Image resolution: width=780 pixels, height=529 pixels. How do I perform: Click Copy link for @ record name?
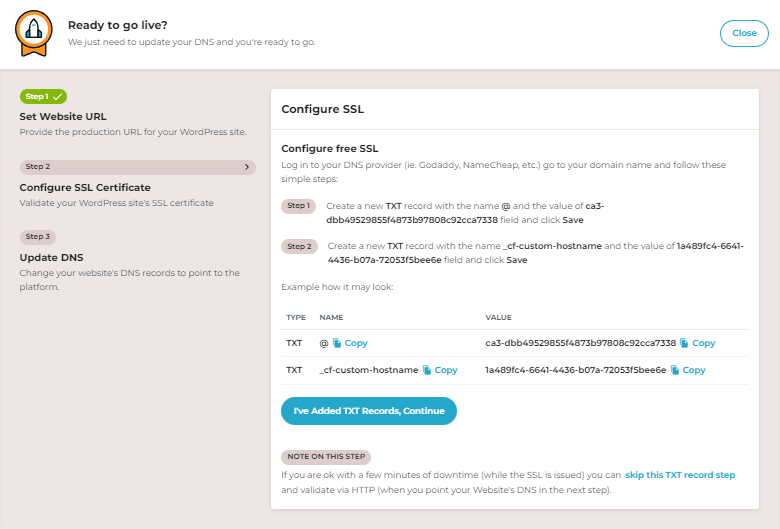356,343
